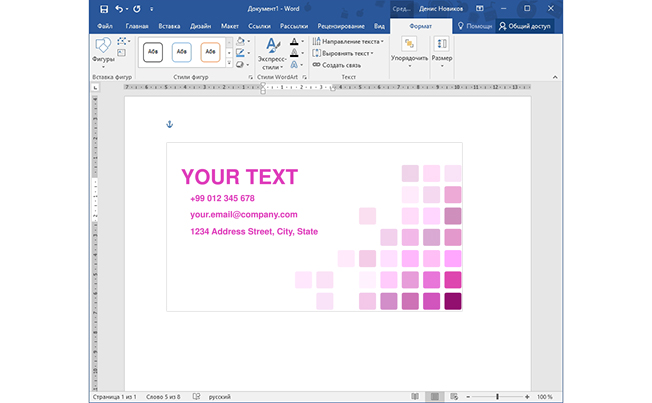
Task: Zoom in with the plus button
Action: (527, 397)
